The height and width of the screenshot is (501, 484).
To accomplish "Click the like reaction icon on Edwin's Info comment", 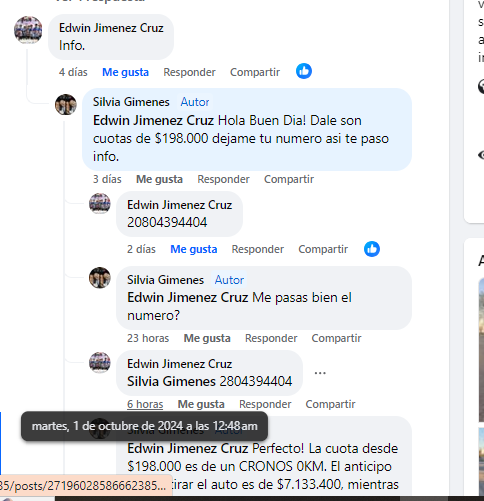I will (x=304, y=71).
